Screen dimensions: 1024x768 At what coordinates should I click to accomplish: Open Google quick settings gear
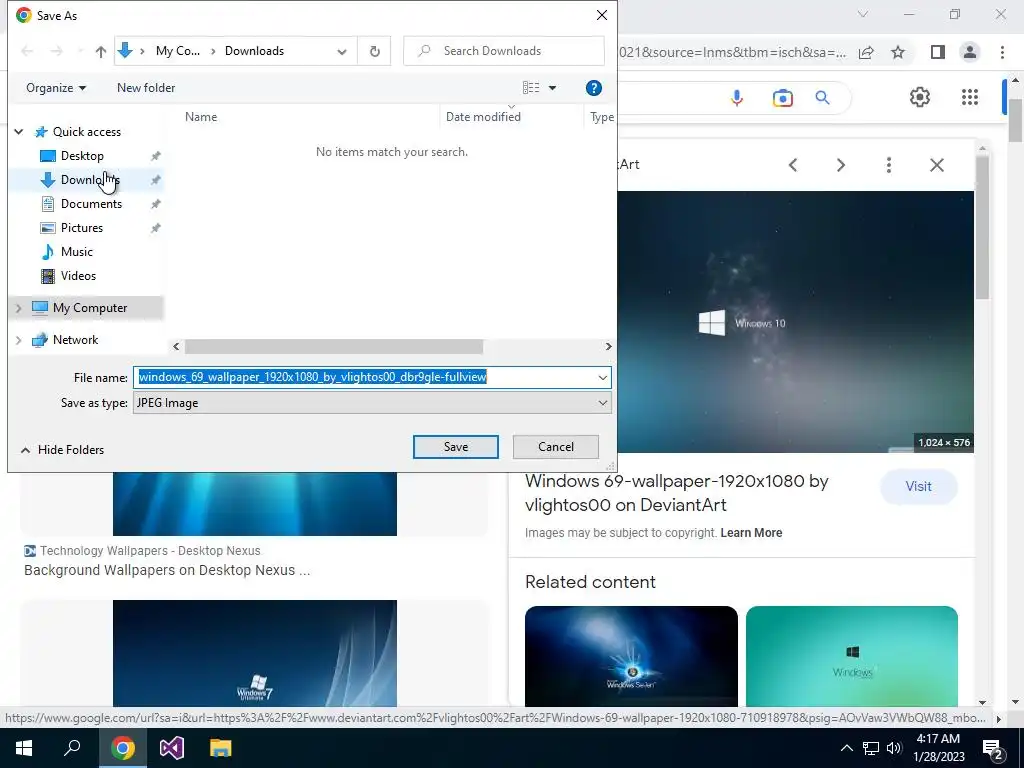[x=920, y=97]
